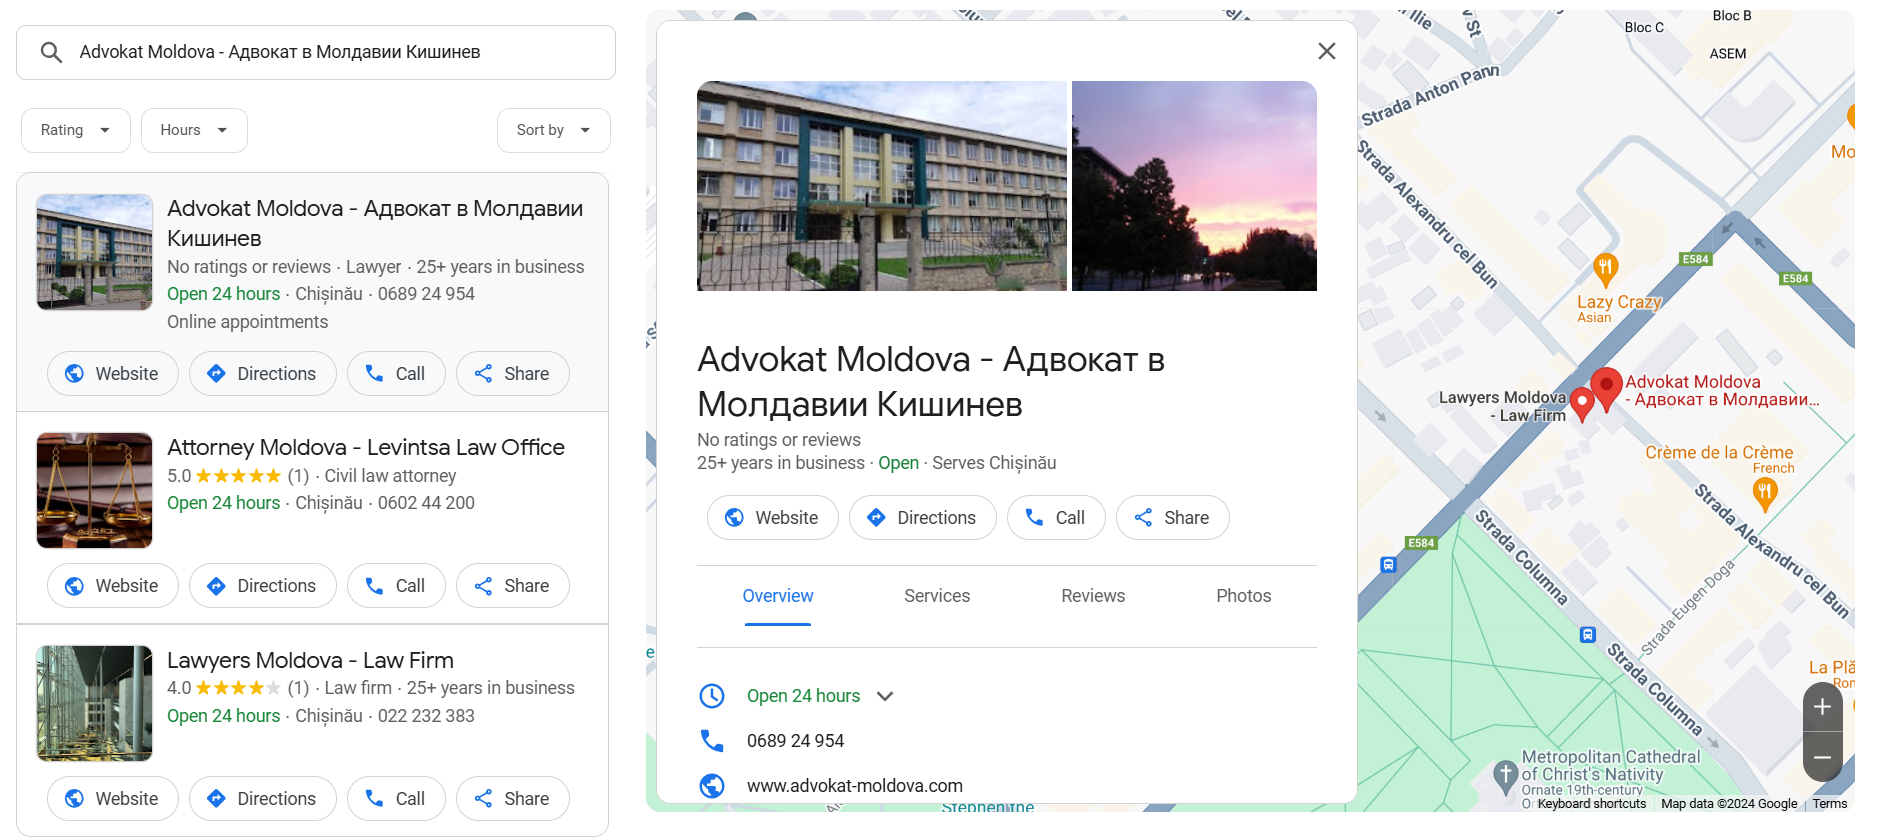Call Advokat Moldova from list result
This screenshot has height=838, width=1878.
click(396, 374)
